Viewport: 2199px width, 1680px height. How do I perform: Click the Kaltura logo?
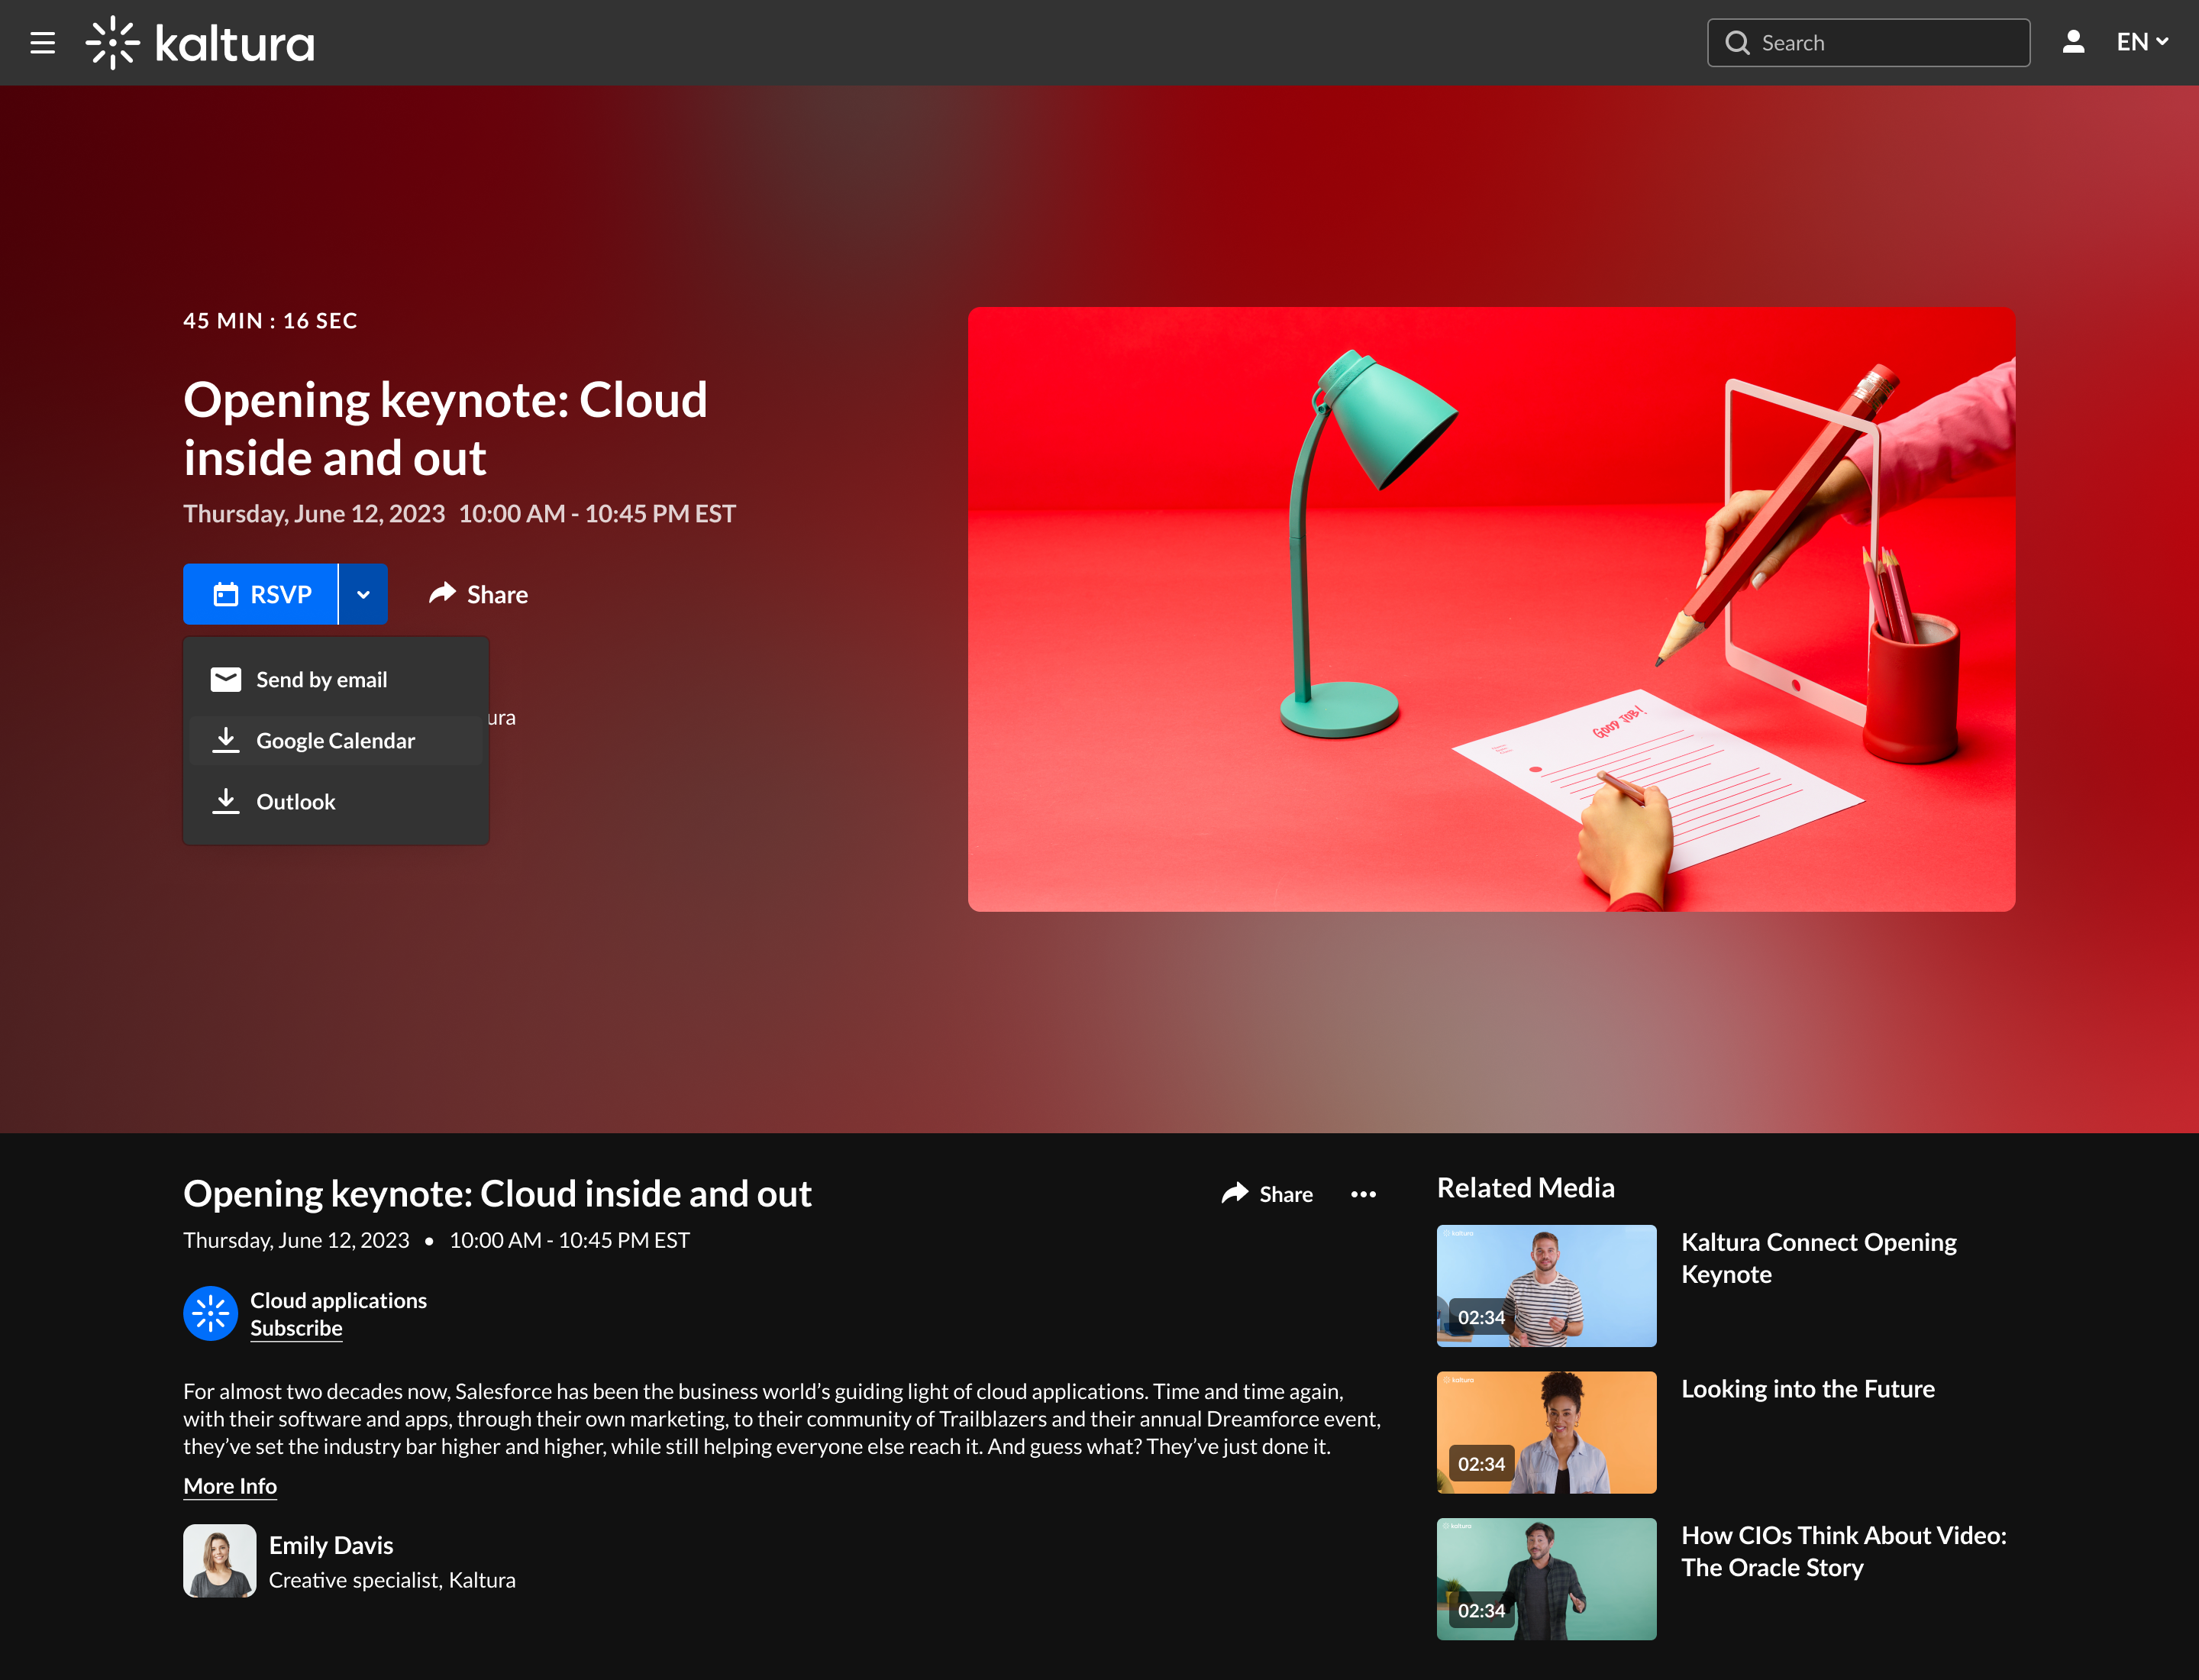200,43
